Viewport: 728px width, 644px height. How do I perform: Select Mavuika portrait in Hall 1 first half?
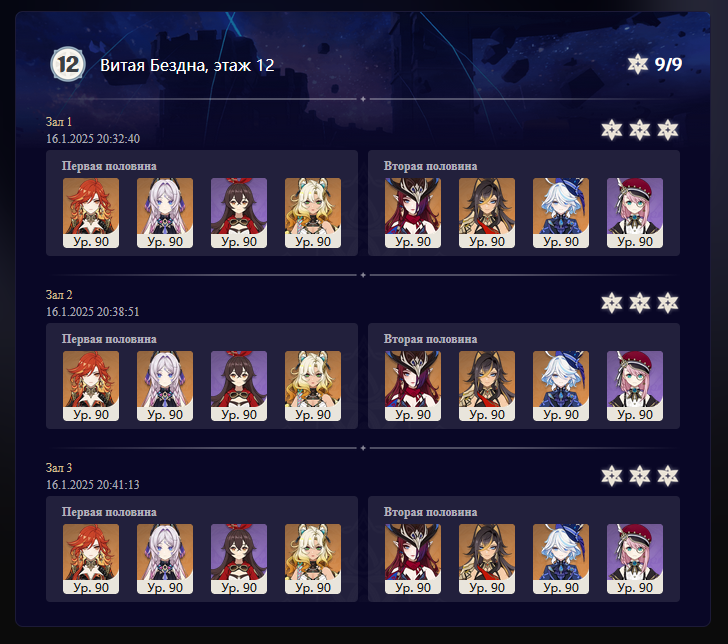91,213
